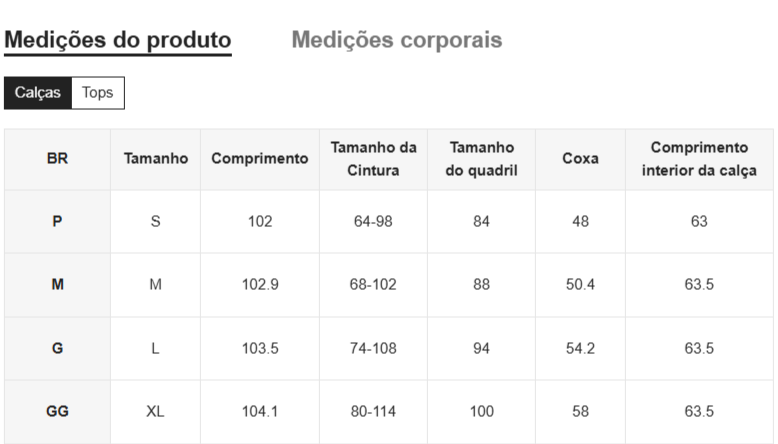The height and width of the screenshot is (444, 778).
Task: Click the Tamanho column header
Action: (155, 158)
